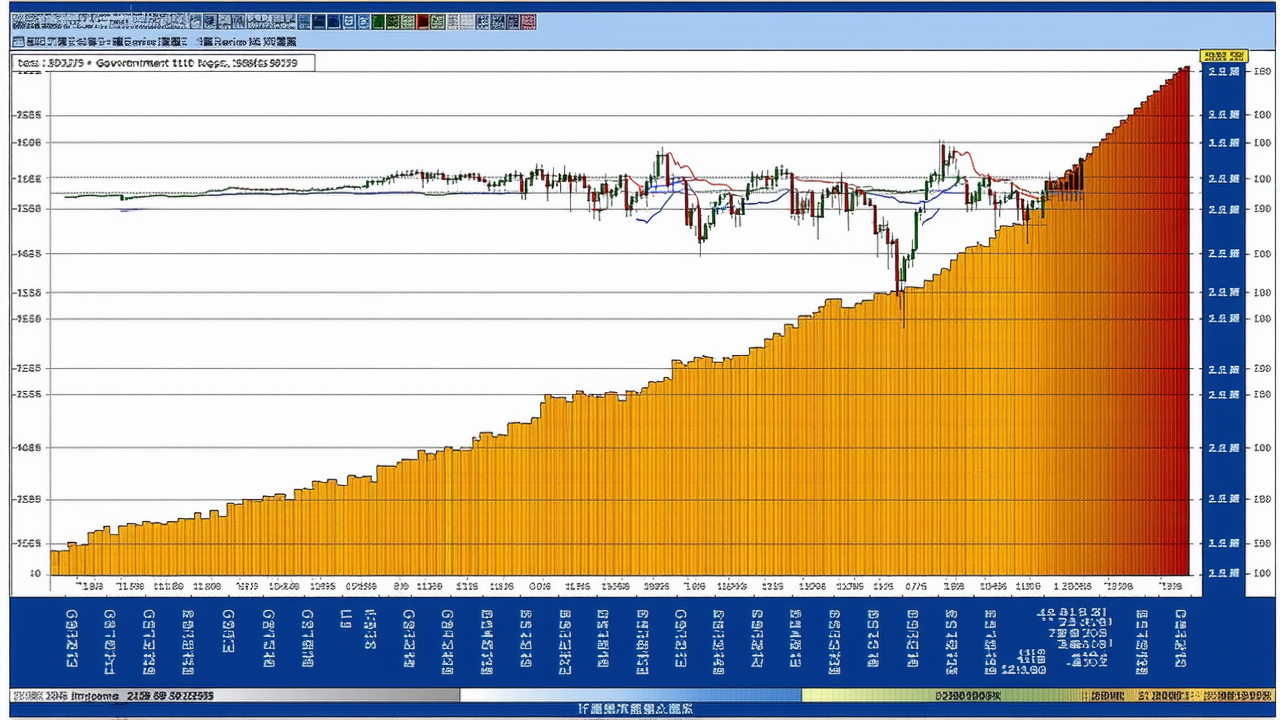The image size is (1280, 720).
Task: Click the small icon starting the second toolbar row
Action: click(x=18, y=41)
